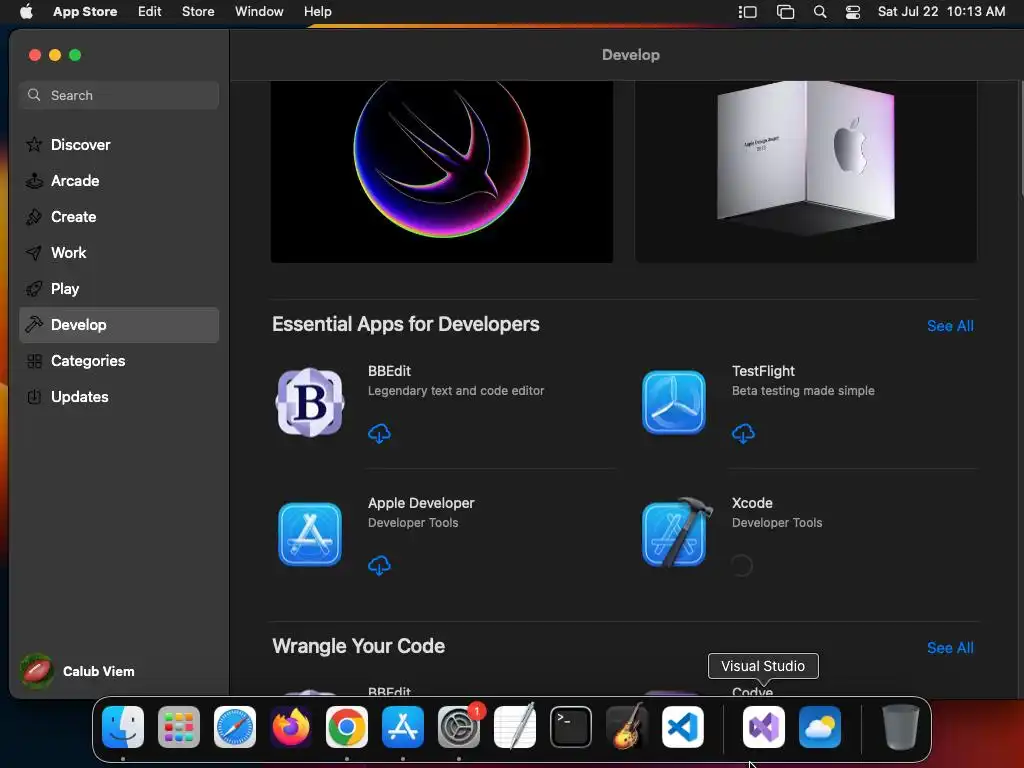Launch GarageBand from the Dock

point(627,727)
